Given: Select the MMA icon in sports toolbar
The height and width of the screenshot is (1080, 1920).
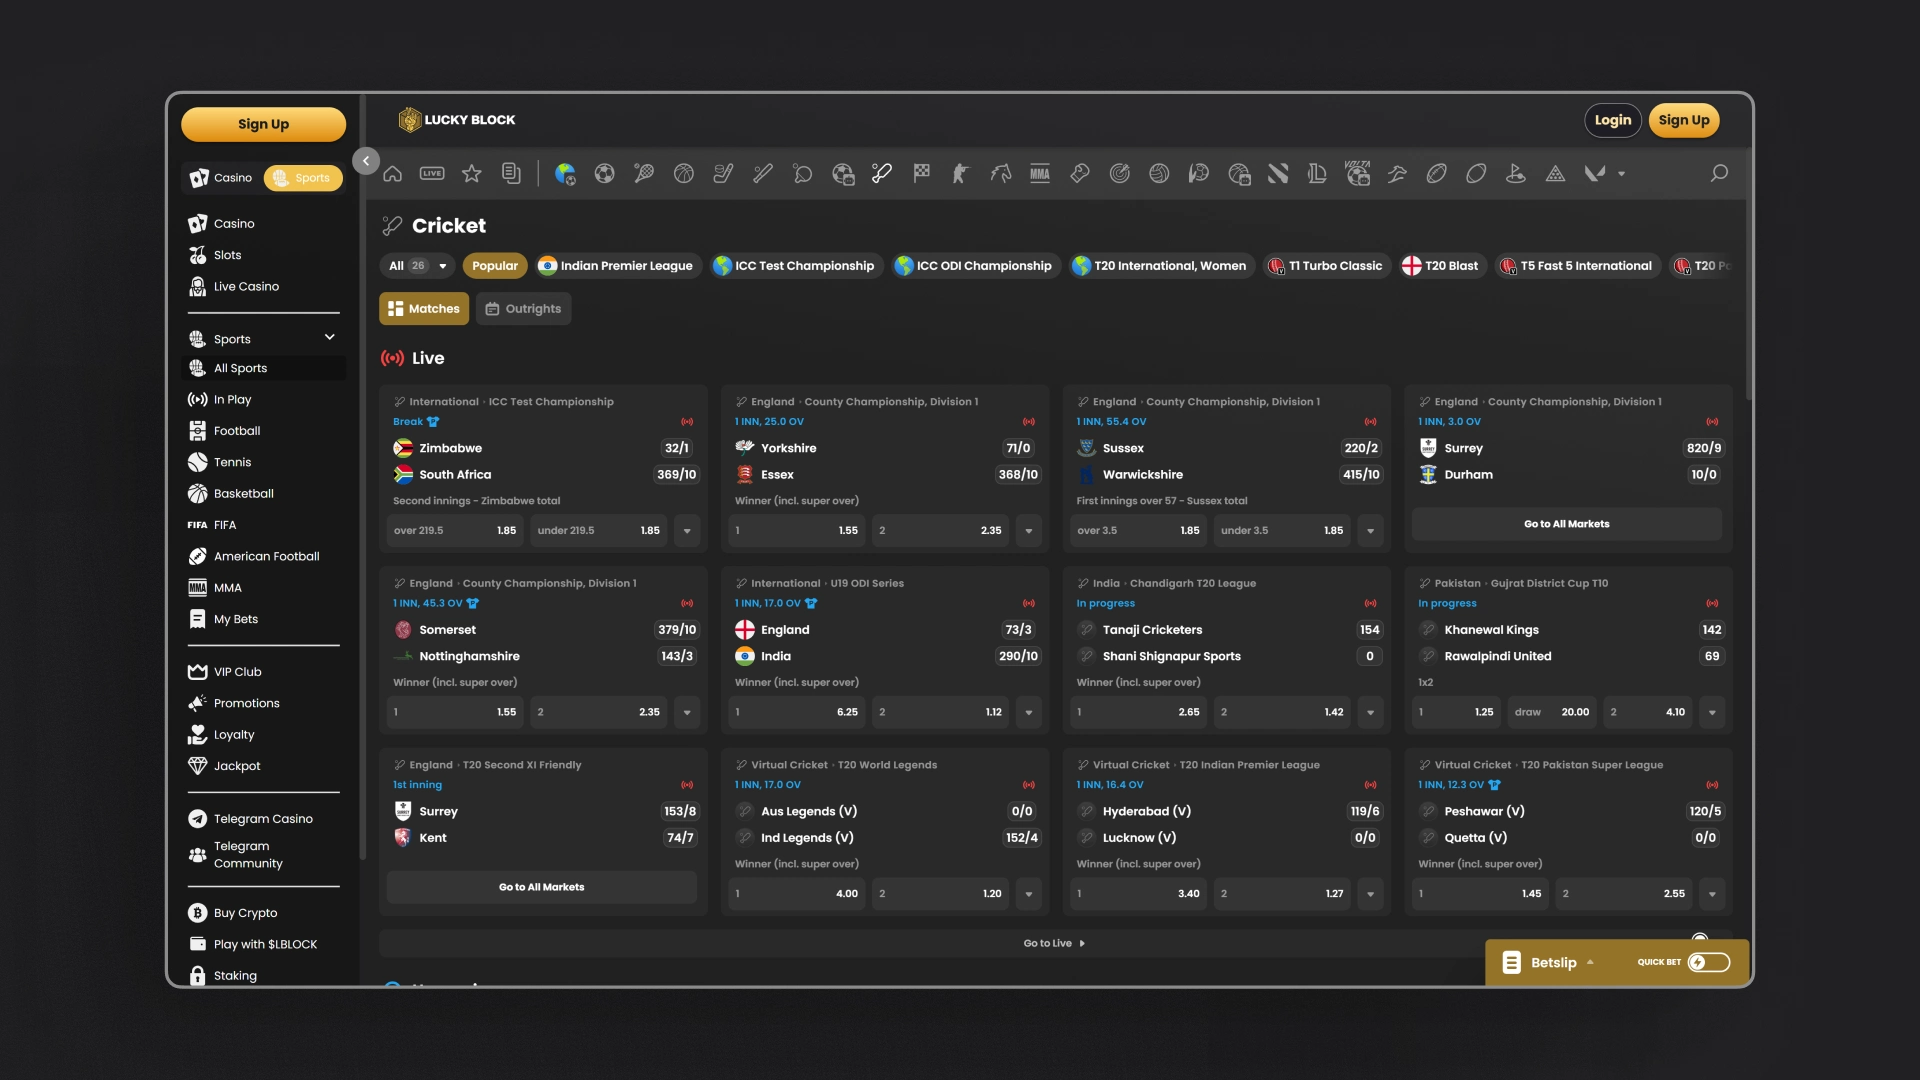Looking at the screenshot, I should click(x=1040, y=174).
